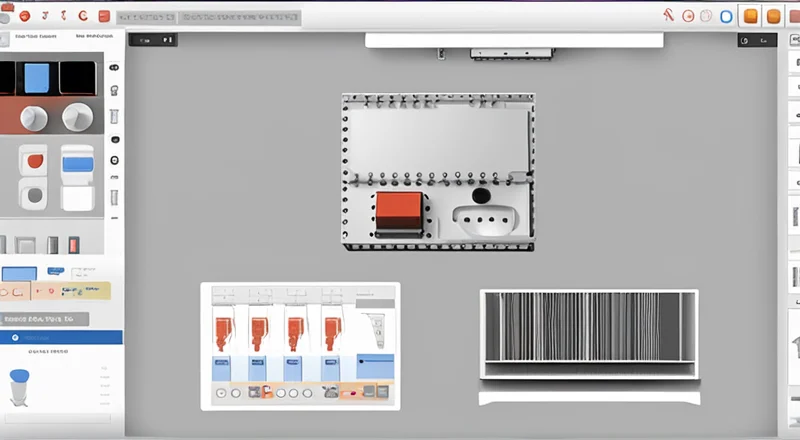
Task: Pick the blue swatch between the black tiles
Action: point(38,78)
